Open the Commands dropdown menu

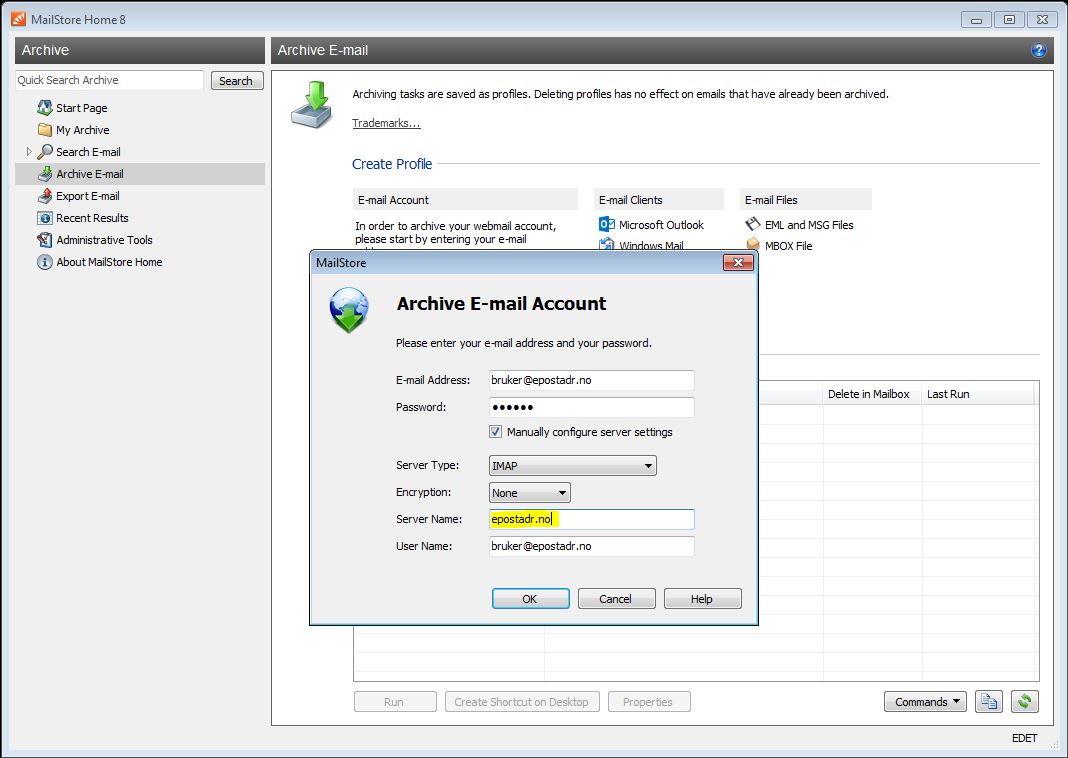[925, 701]
